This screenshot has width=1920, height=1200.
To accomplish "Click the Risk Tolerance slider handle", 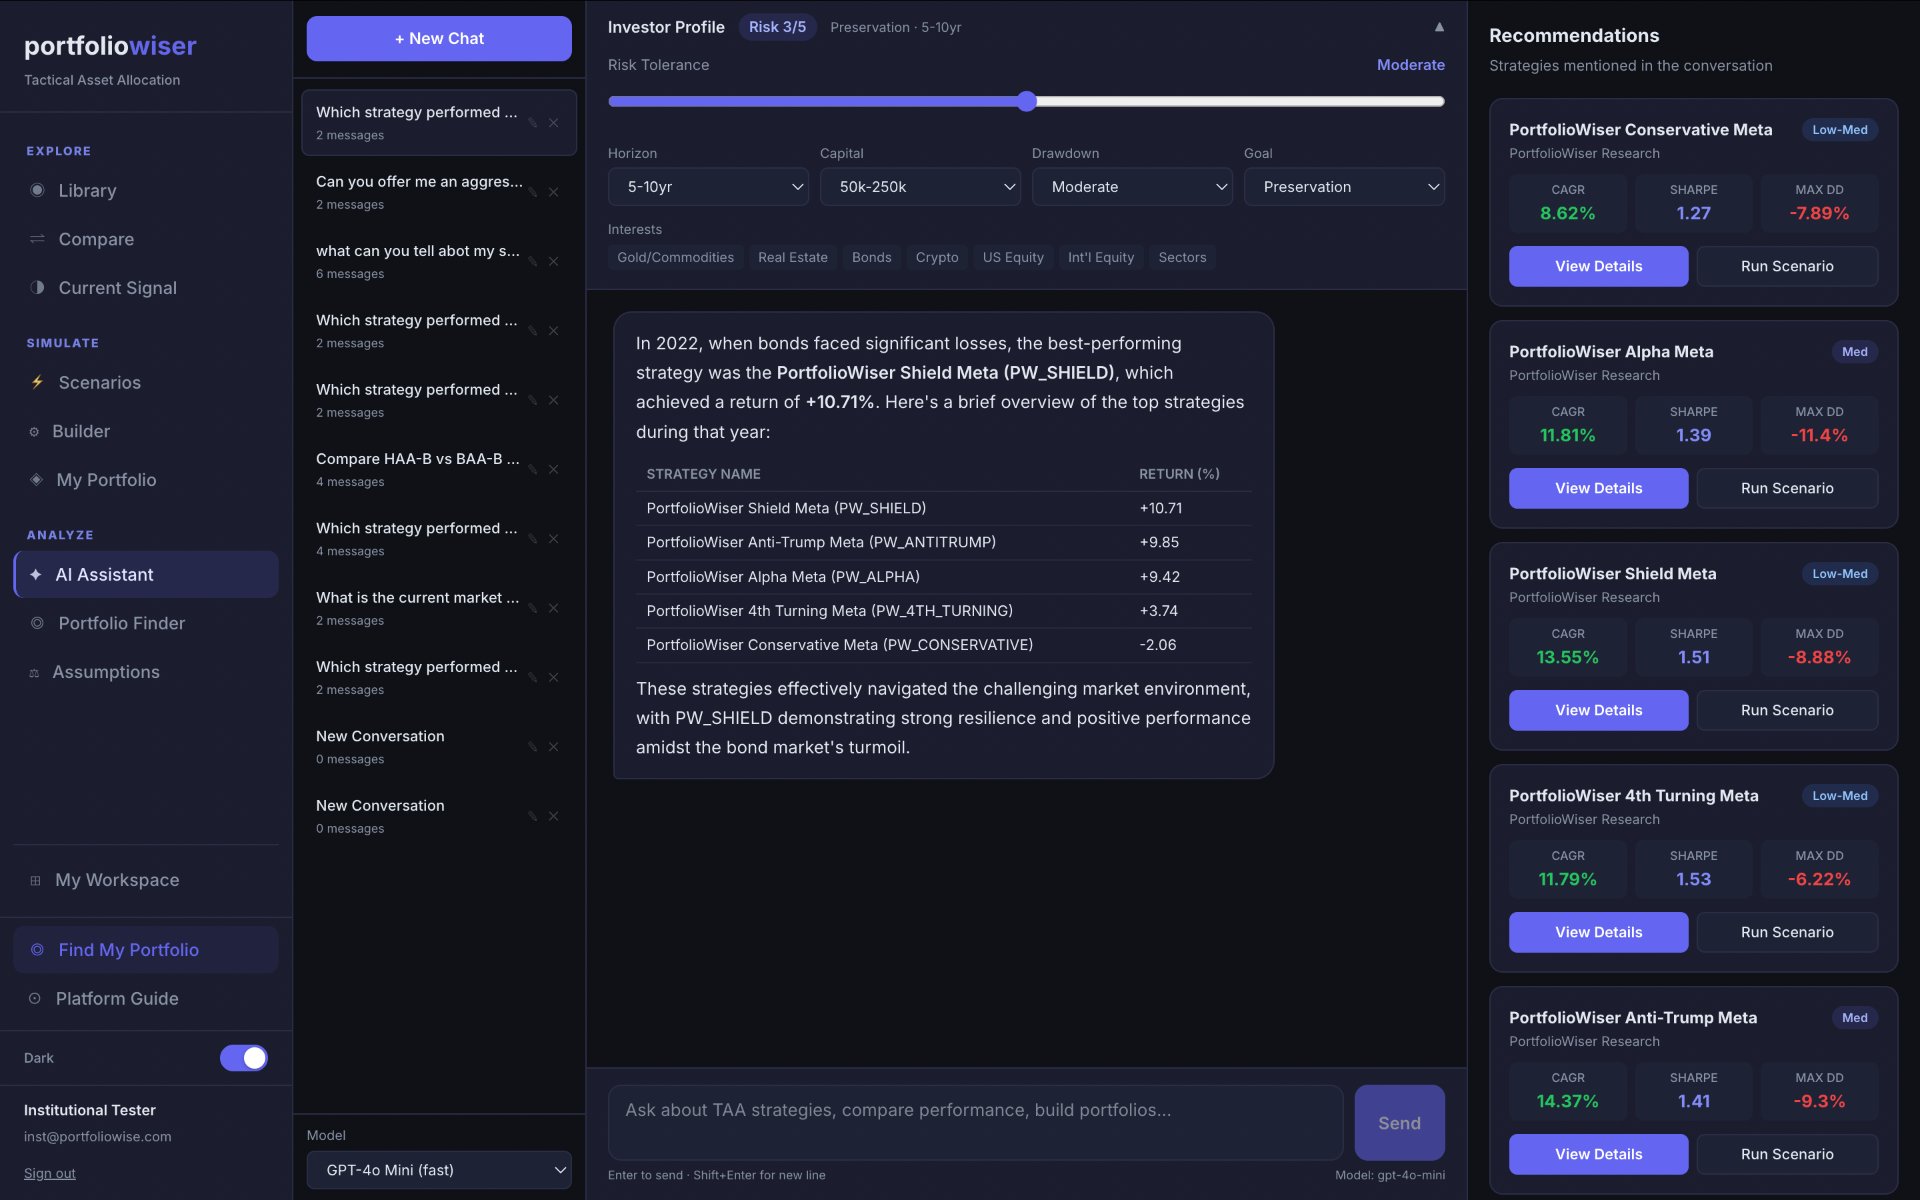I will [1027, 101].
